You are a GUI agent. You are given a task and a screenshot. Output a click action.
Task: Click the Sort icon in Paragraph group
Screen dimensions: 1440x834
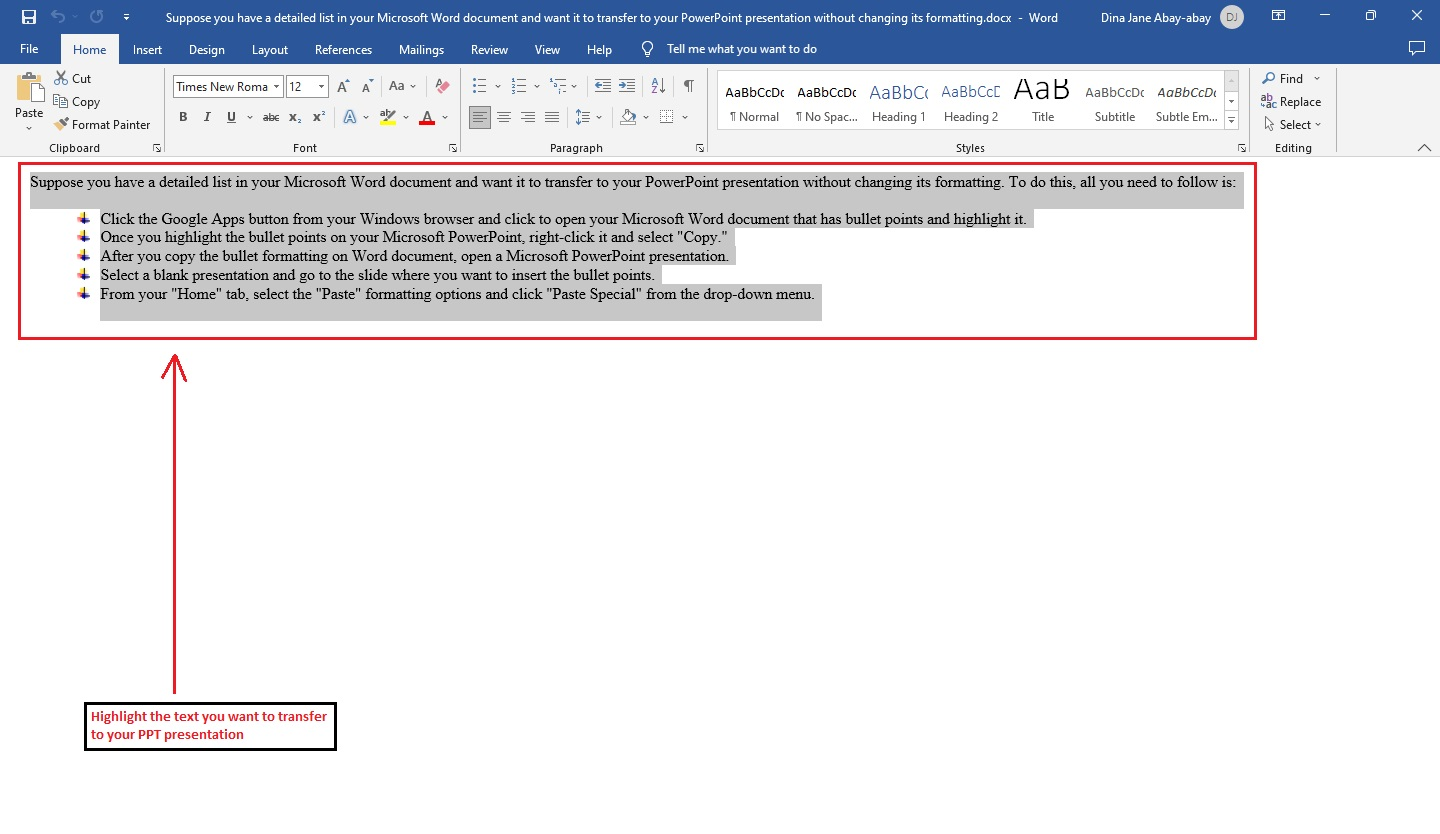pos(657,86)
